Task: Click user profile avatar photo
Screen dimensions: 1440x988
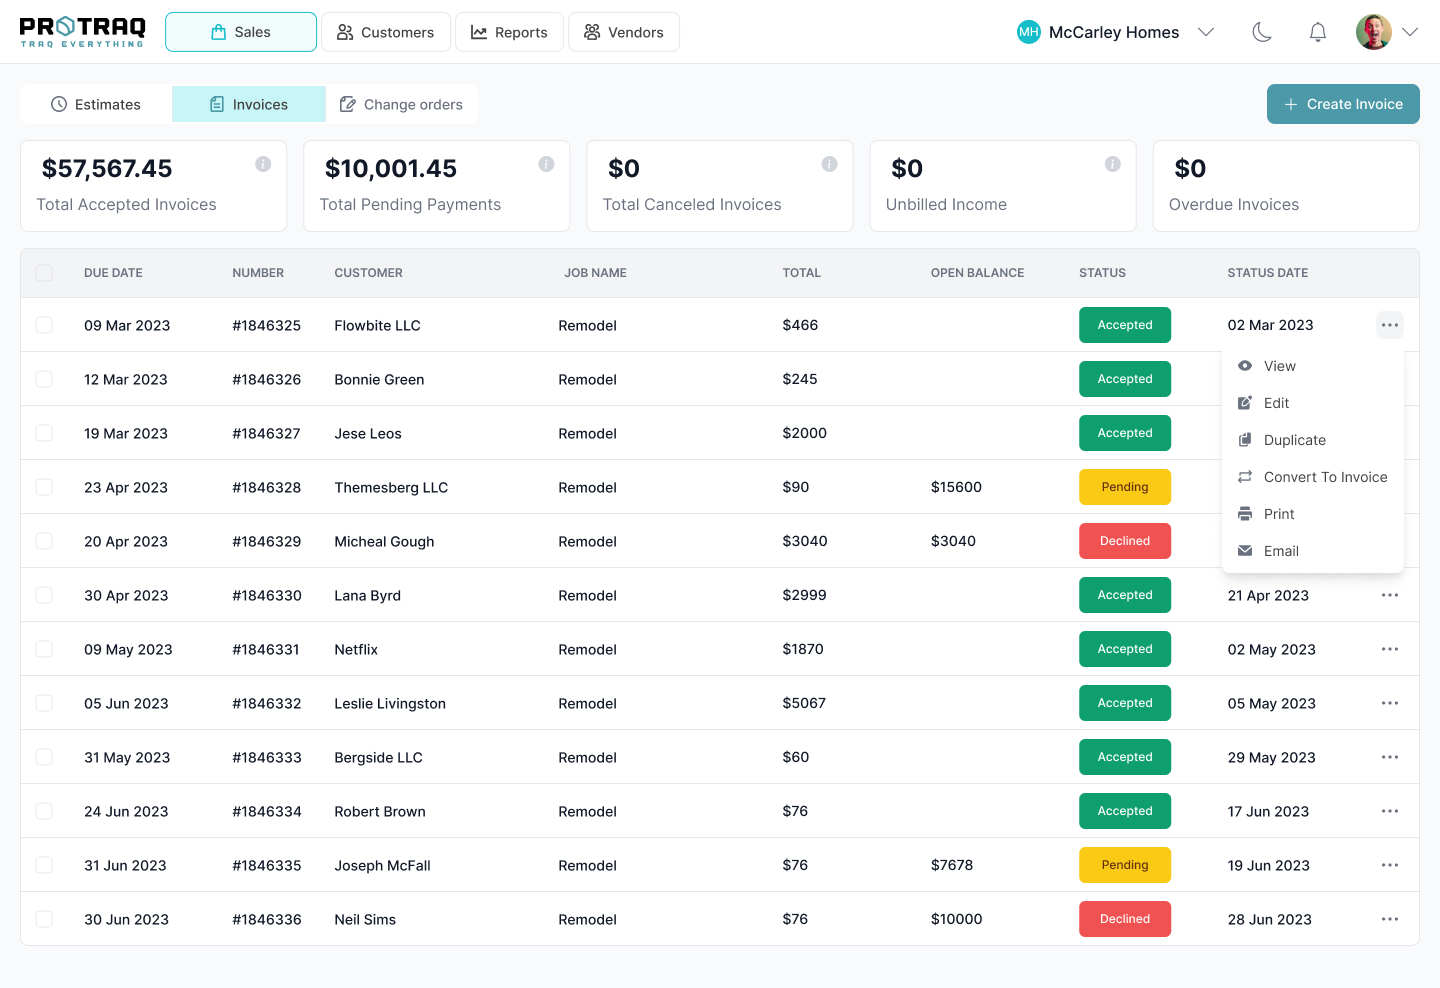Action: point(1373,32)
